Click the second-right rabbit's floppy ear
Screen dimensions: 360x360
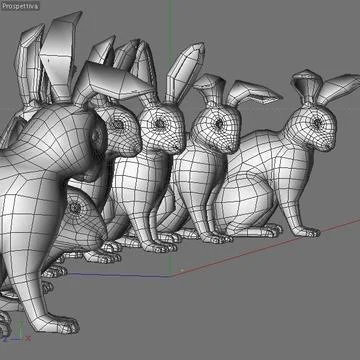pyautogui.click(x=253, y=93)
